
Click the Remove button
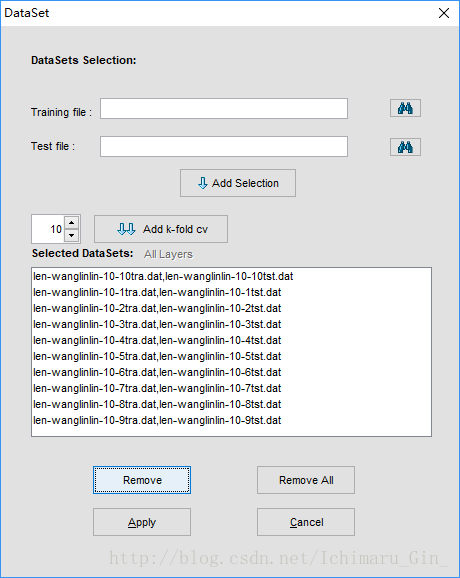(142, 480)
